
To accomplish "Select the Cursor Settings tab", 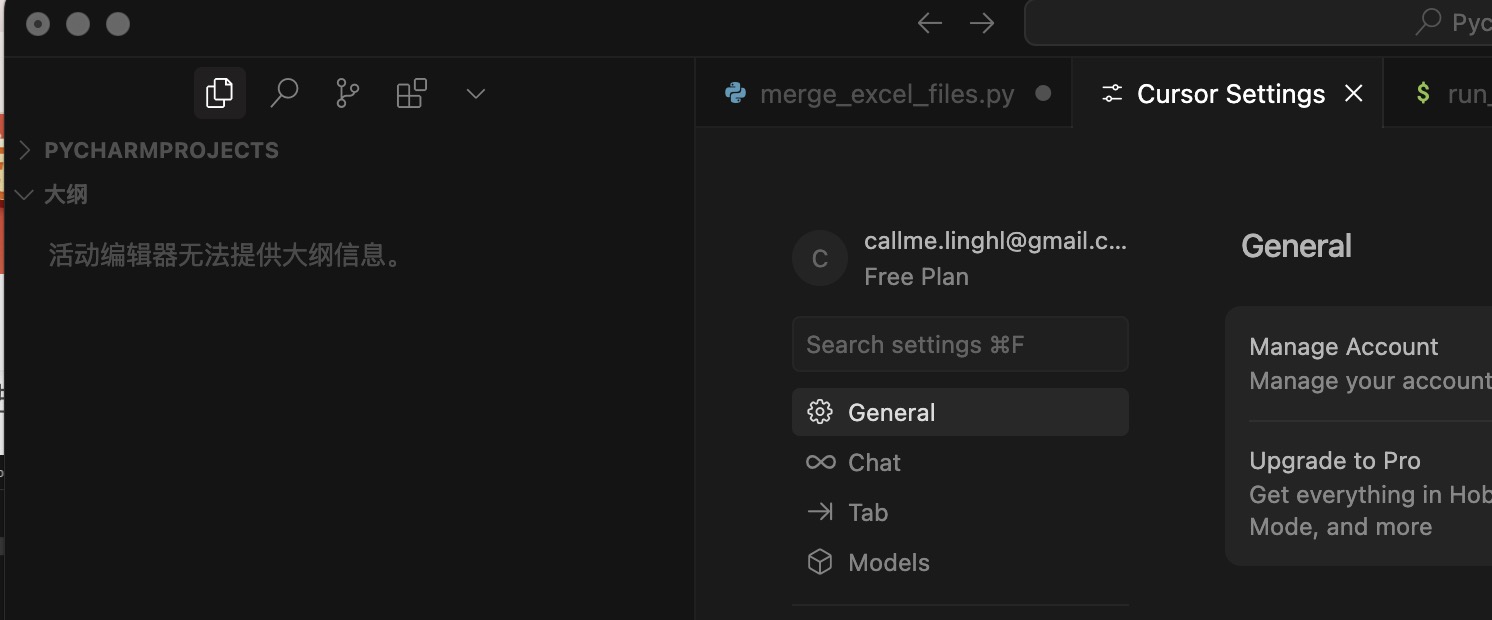I will [1214, 94].
